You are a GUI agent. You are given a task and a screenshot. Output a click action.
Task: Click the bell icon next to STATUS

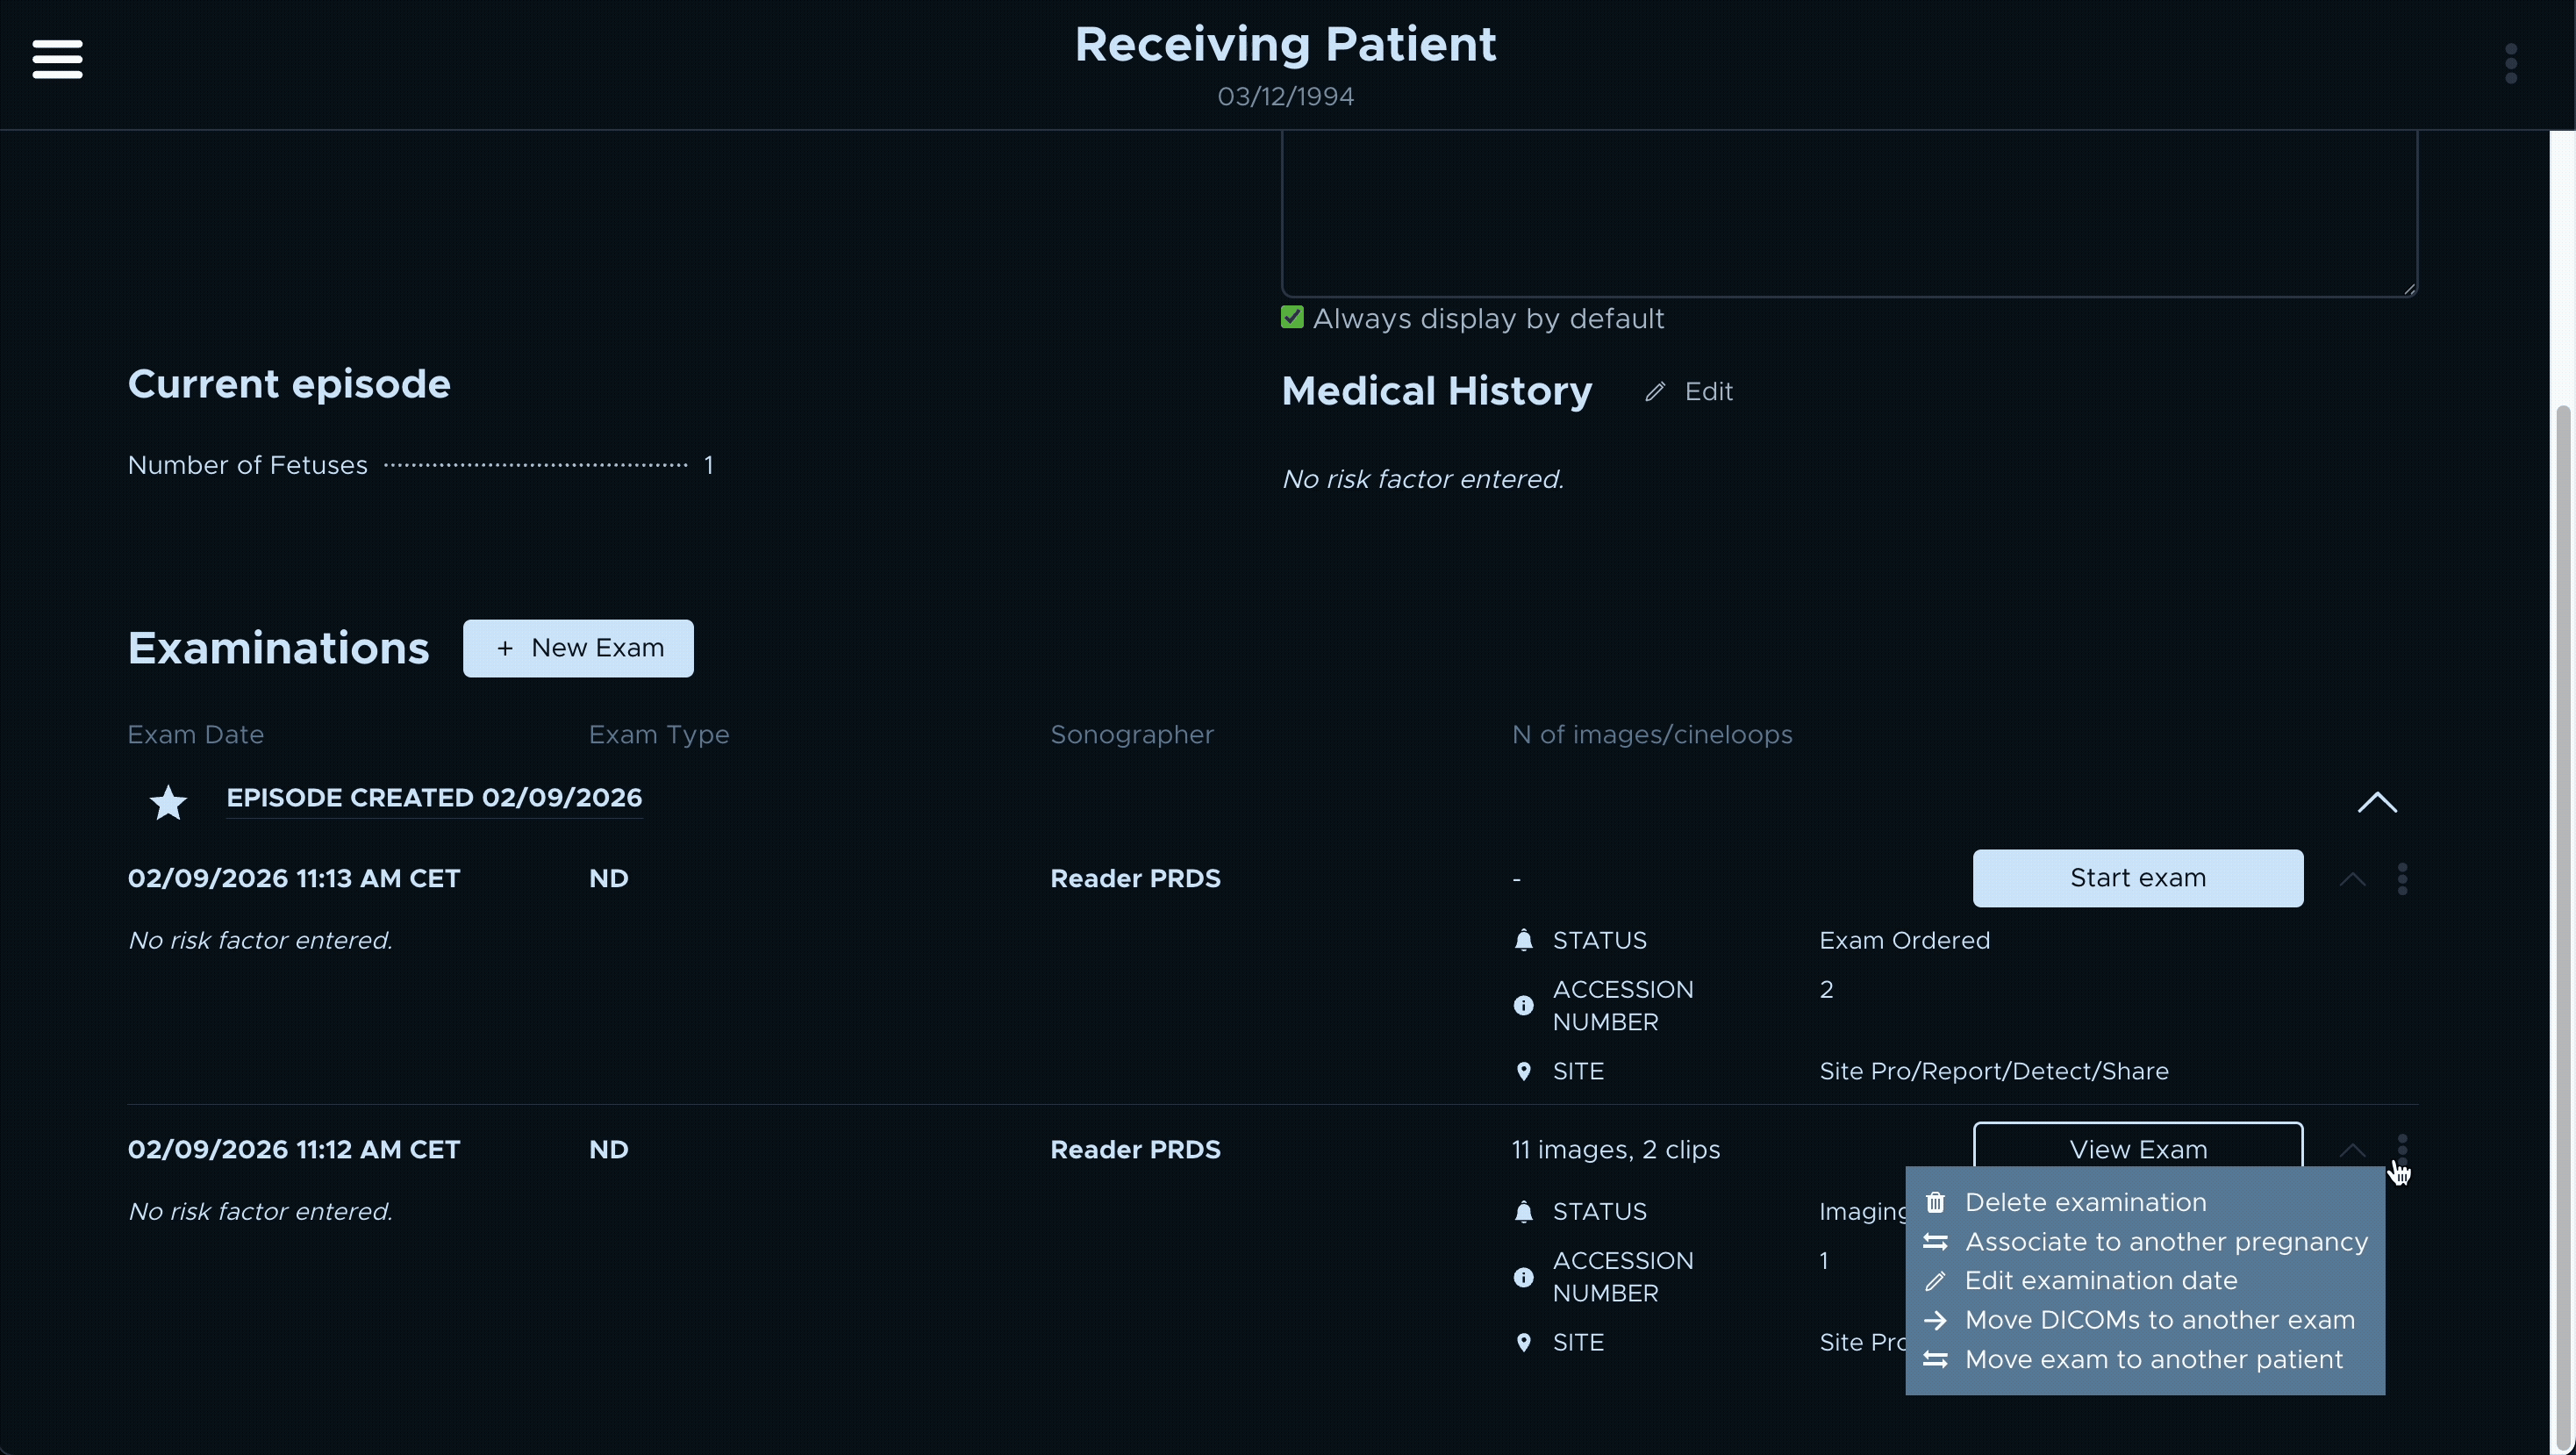point(1523,939)
